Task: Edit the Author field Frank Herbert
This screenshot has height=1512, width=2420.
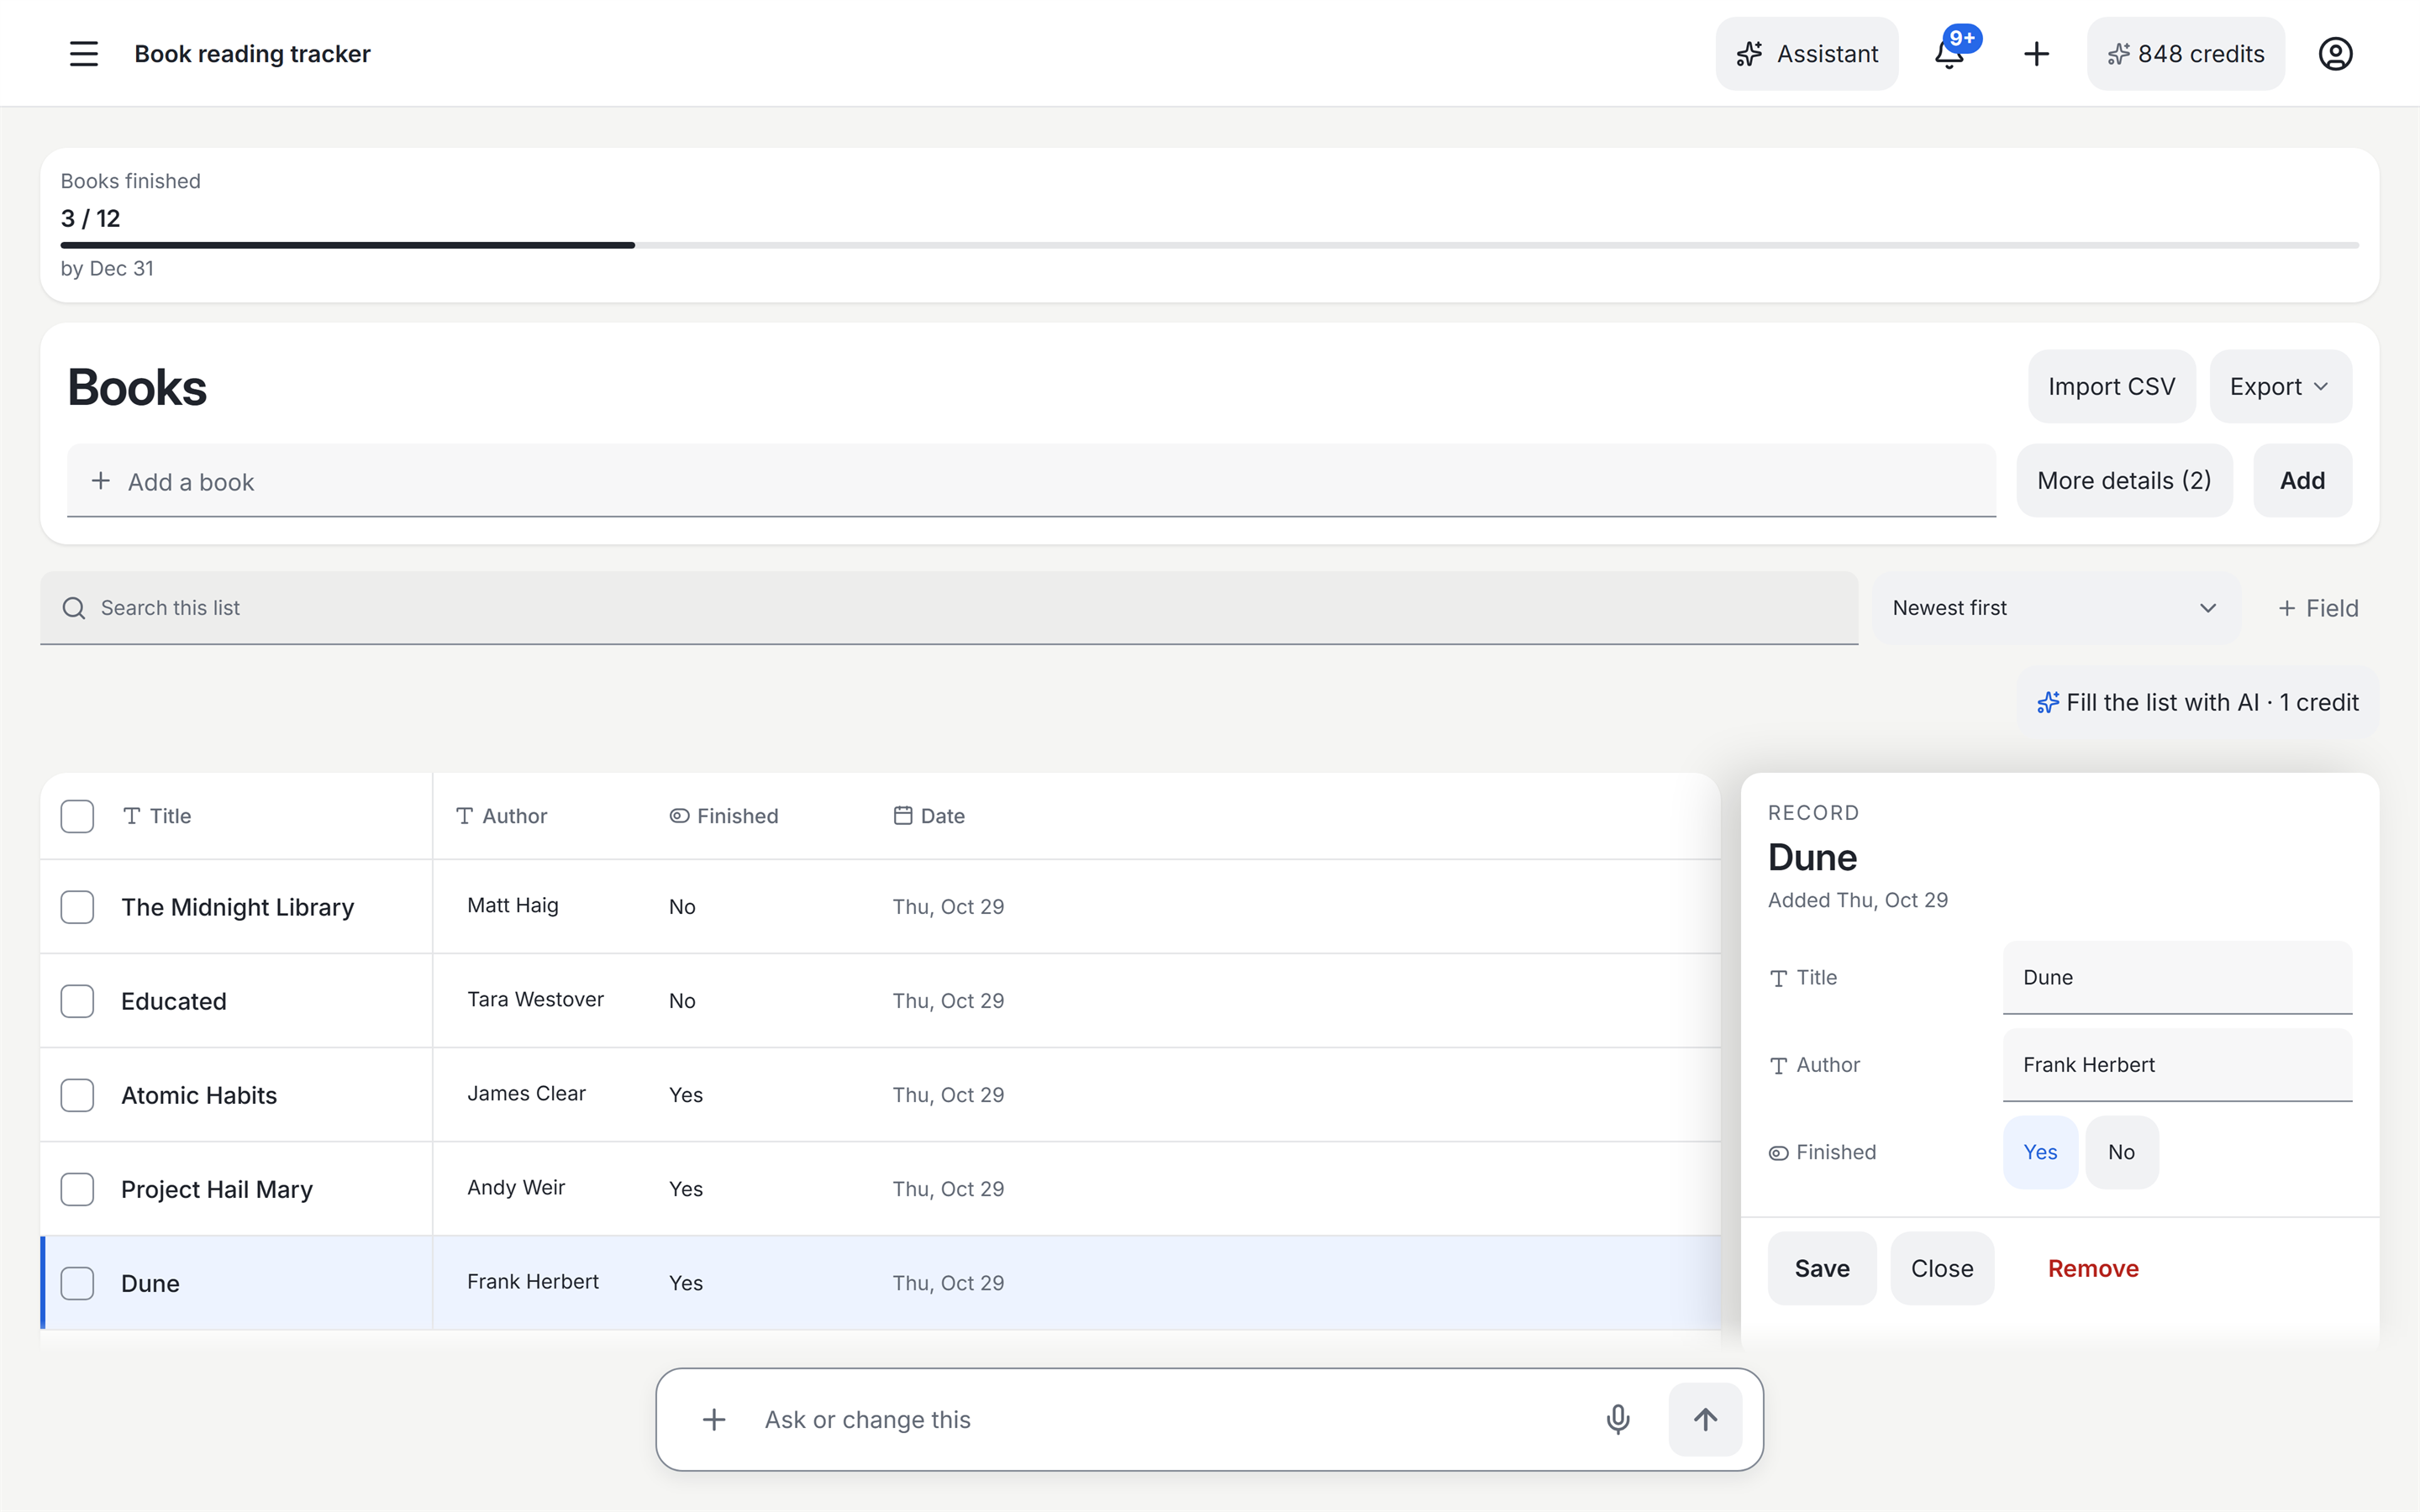Action: [2177, 1065]
